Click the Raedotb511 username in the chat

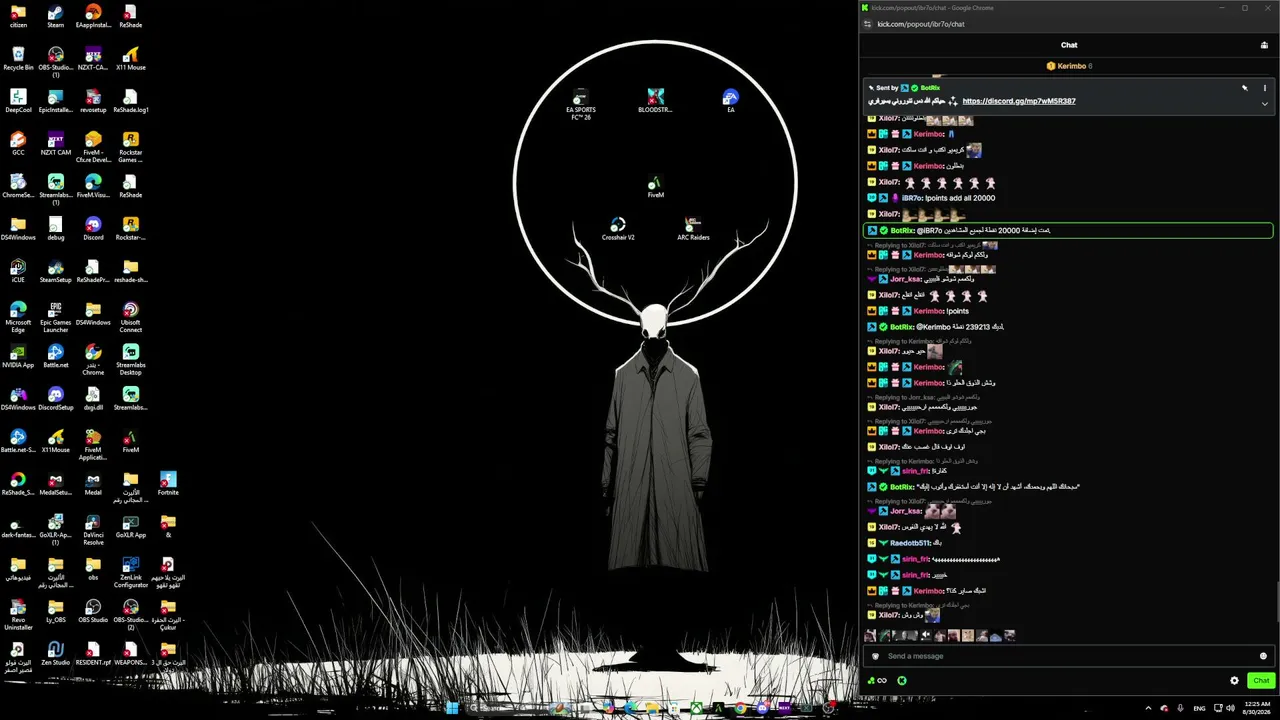pyautogui.click(x=909, y=543)
